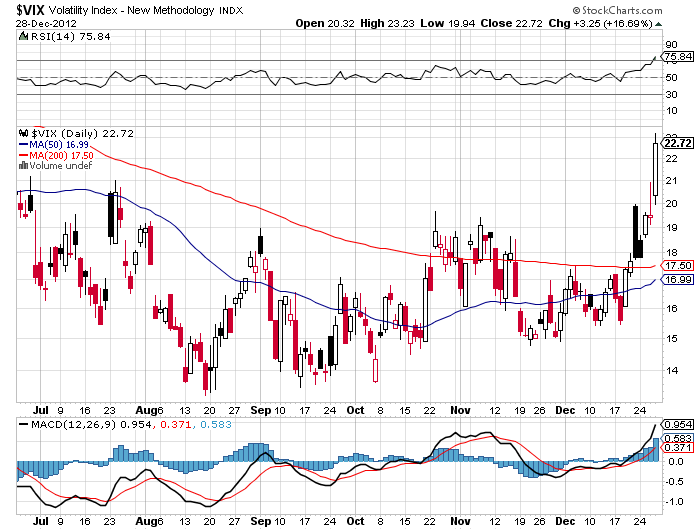The width and height of the screenshot is (700, 530).
Task: Click the -1.0 label on the MACD axis
Action: (673, 501)
